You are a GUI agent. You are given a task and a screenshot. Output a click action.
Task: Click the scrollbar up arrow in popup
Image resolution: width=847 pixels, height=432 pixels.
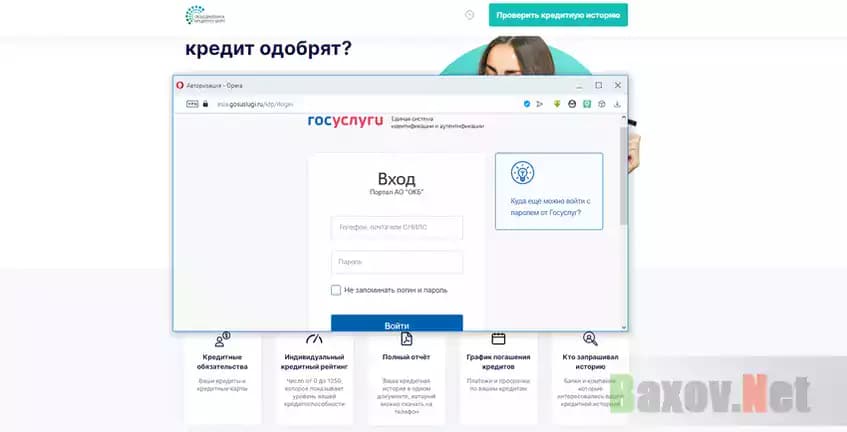pos(623,118)
